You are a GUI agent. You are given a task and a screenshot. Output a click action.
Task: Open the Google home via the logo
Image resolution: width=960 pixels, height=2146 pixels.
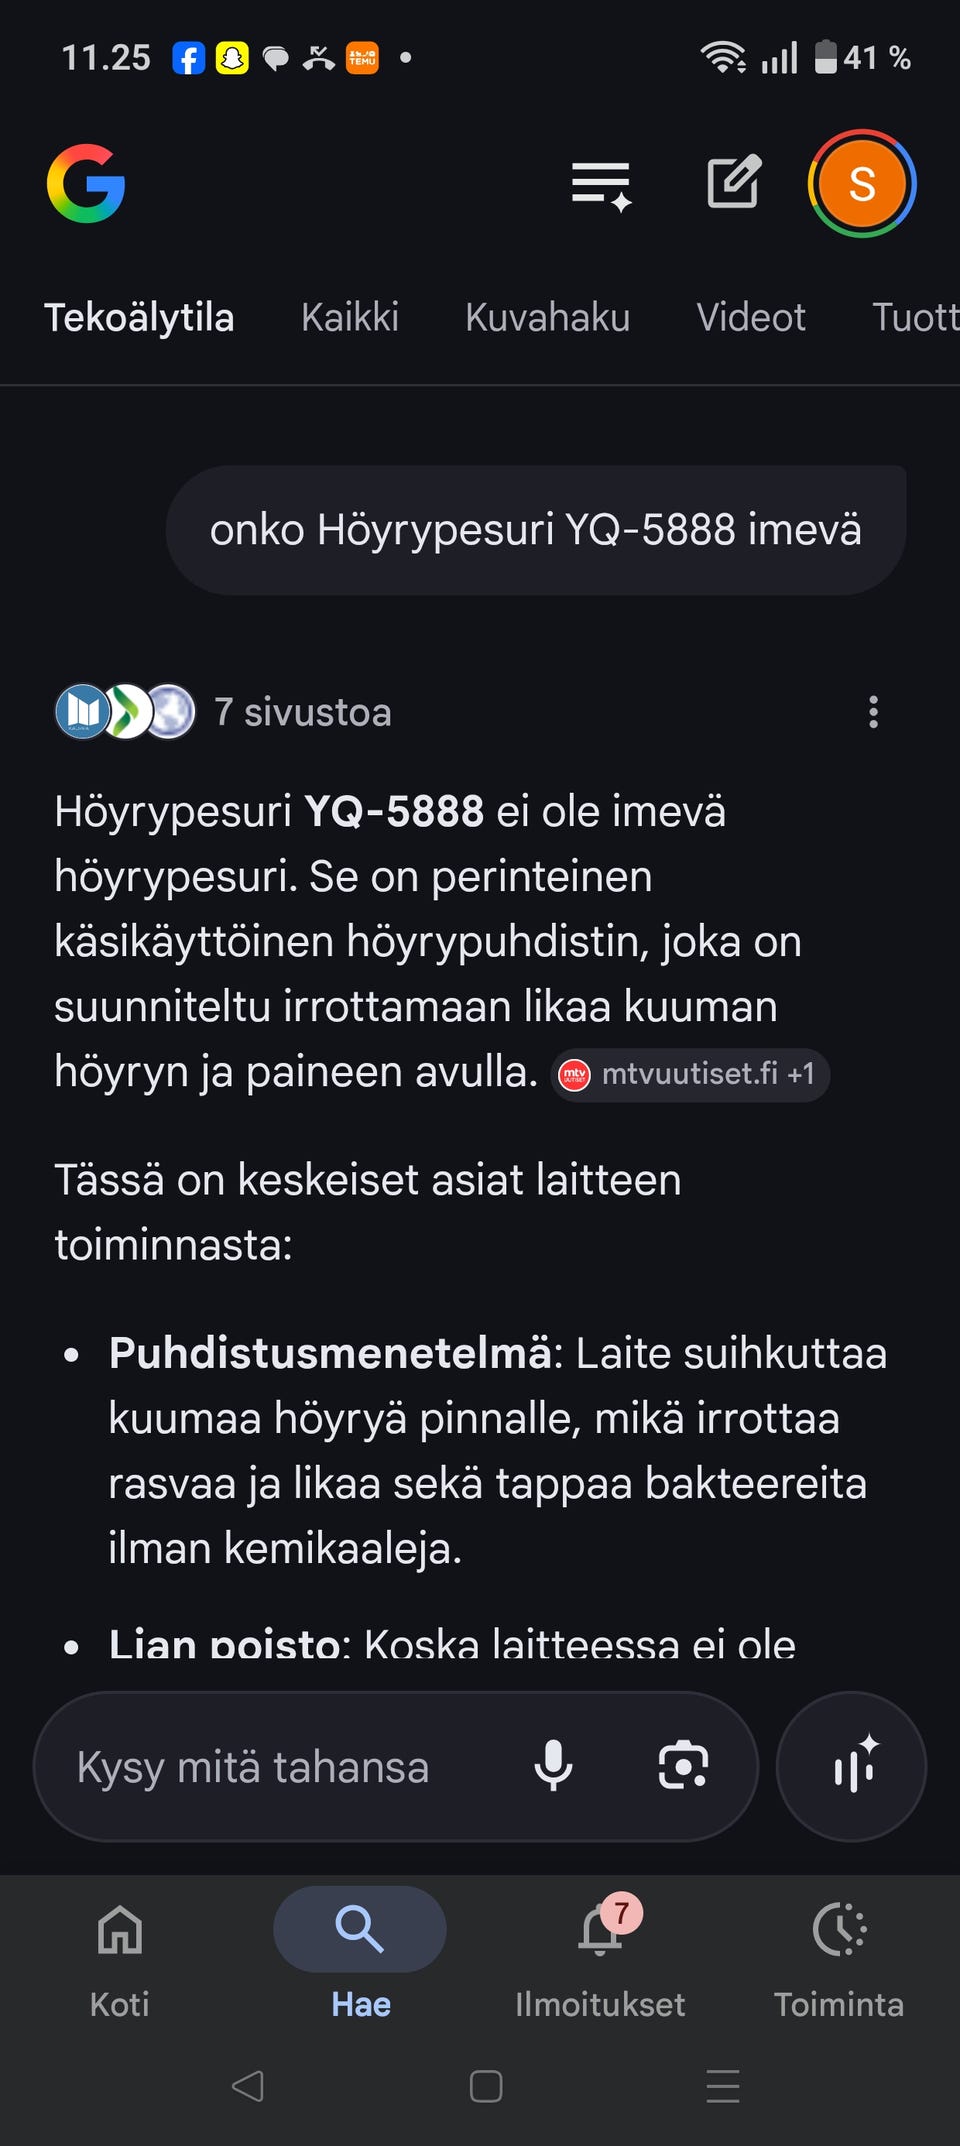pos(86,183)
